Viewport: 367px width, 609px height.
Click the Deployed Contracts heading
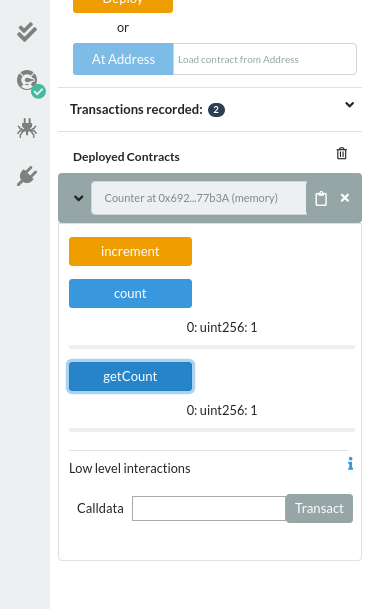126,157
